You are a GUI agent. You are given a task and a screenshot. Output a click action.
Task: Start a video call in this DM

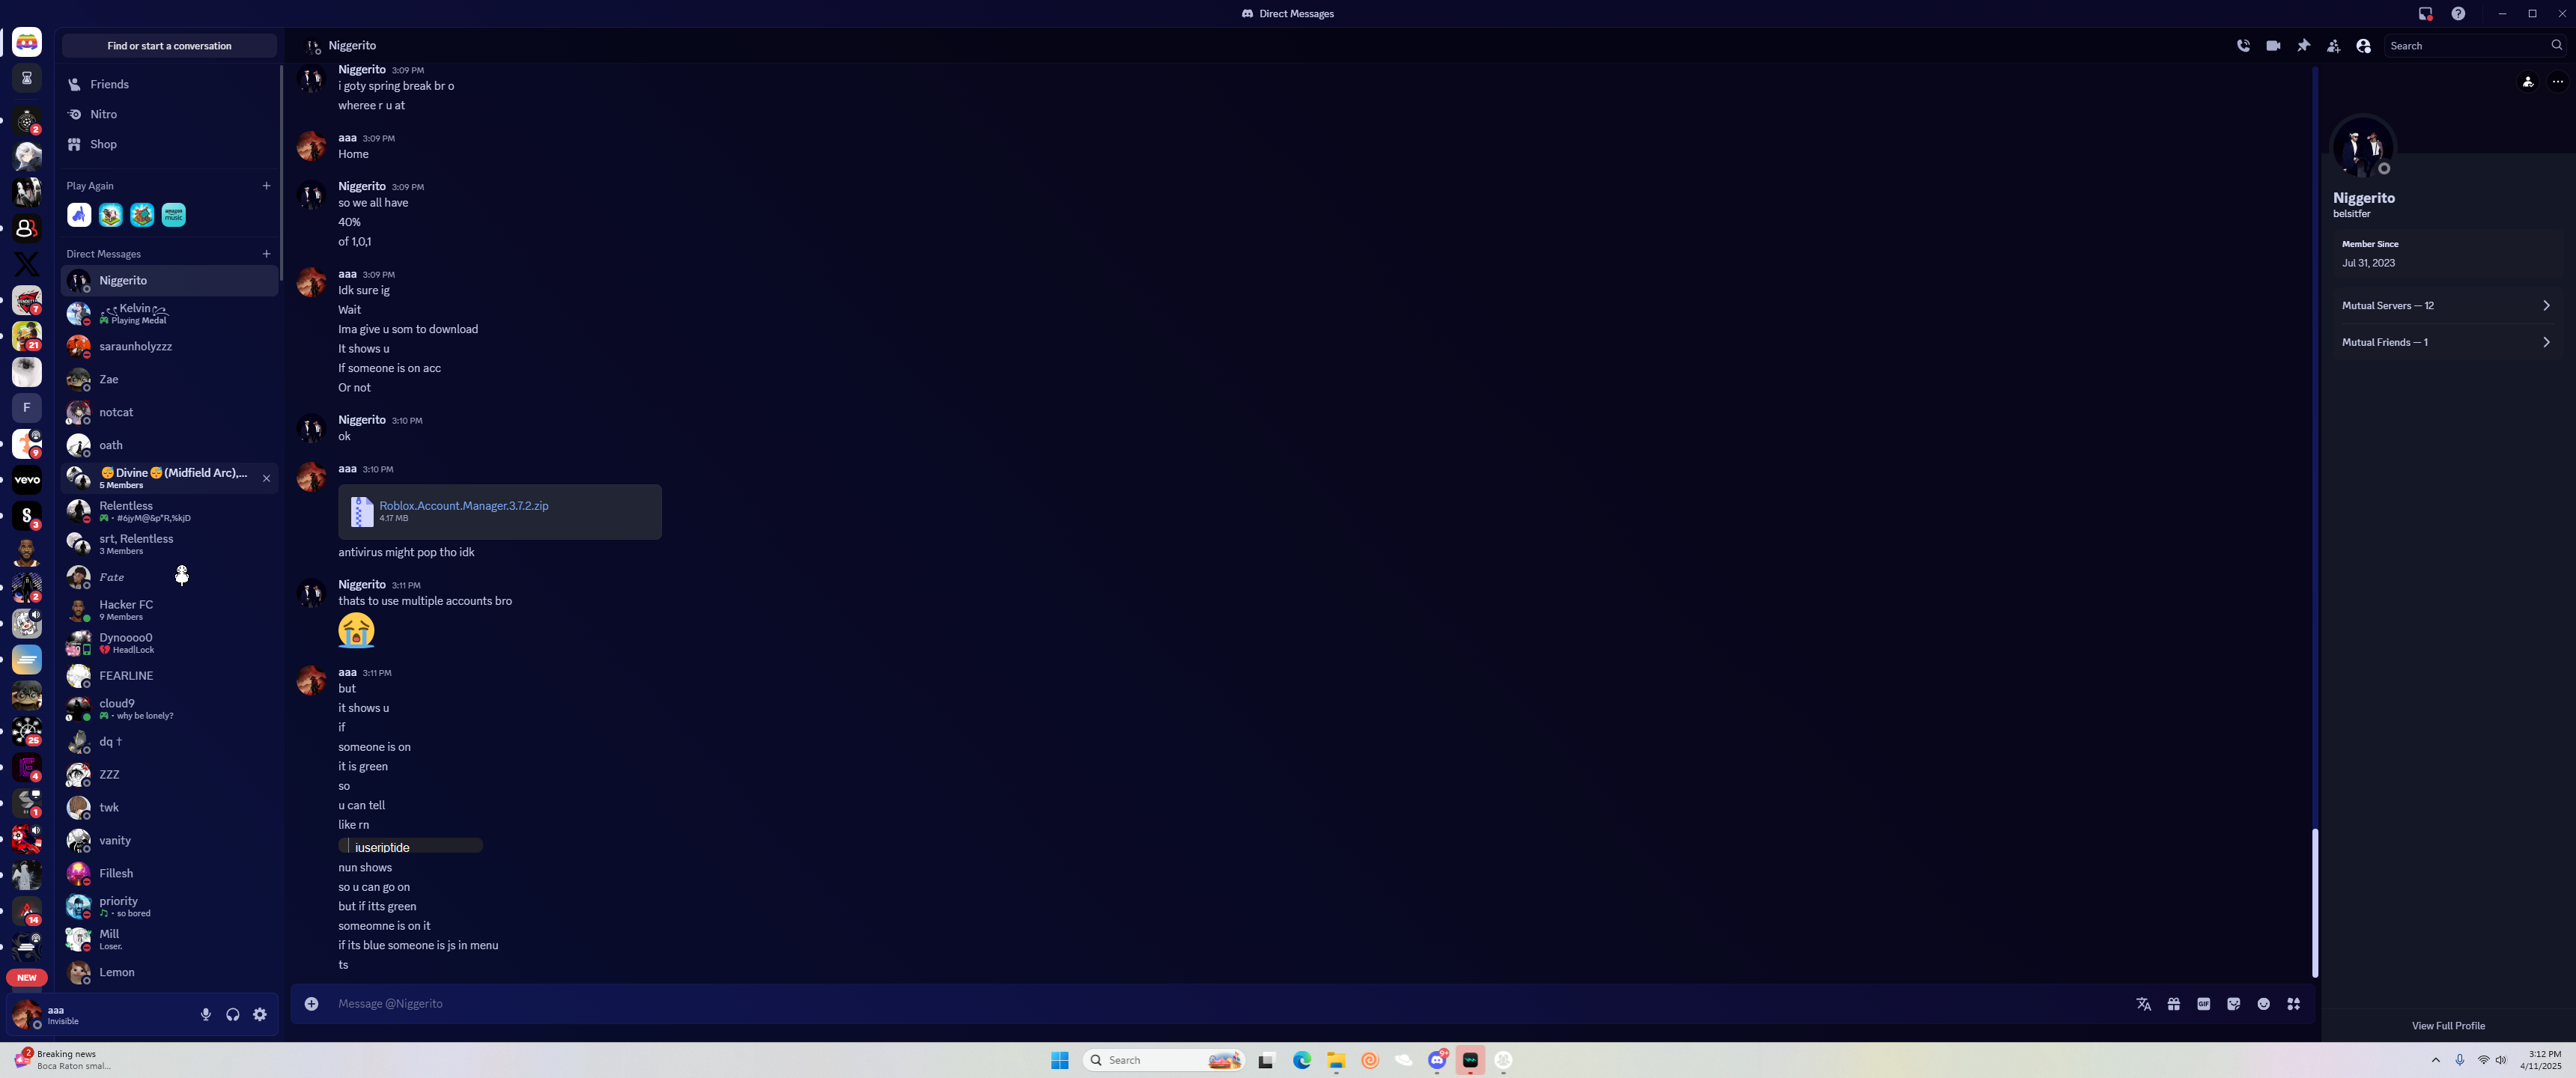2273,46
